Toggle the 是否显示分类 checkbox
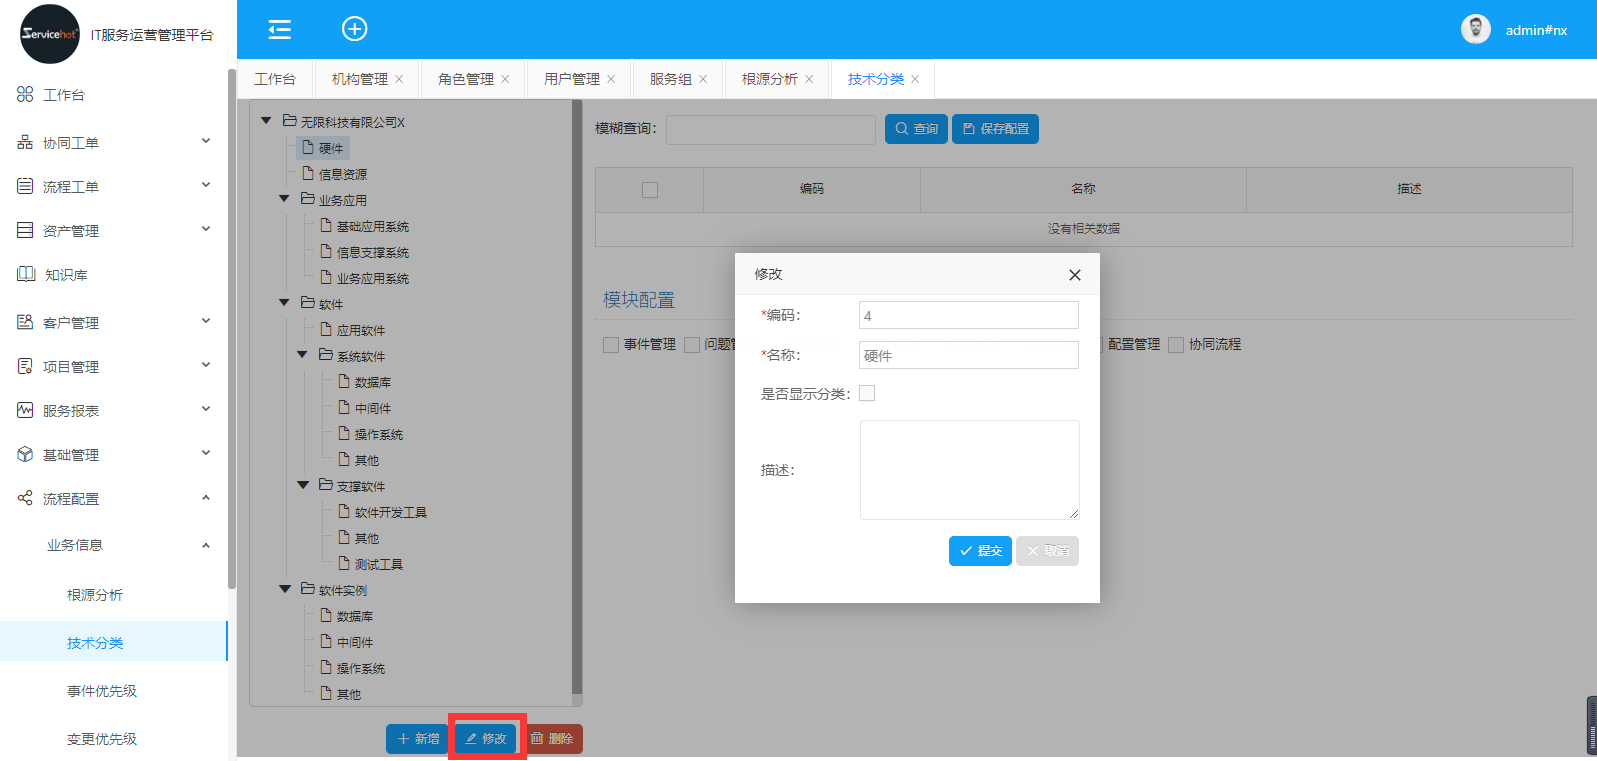The image size is (1597, 761). coord(867,394)
